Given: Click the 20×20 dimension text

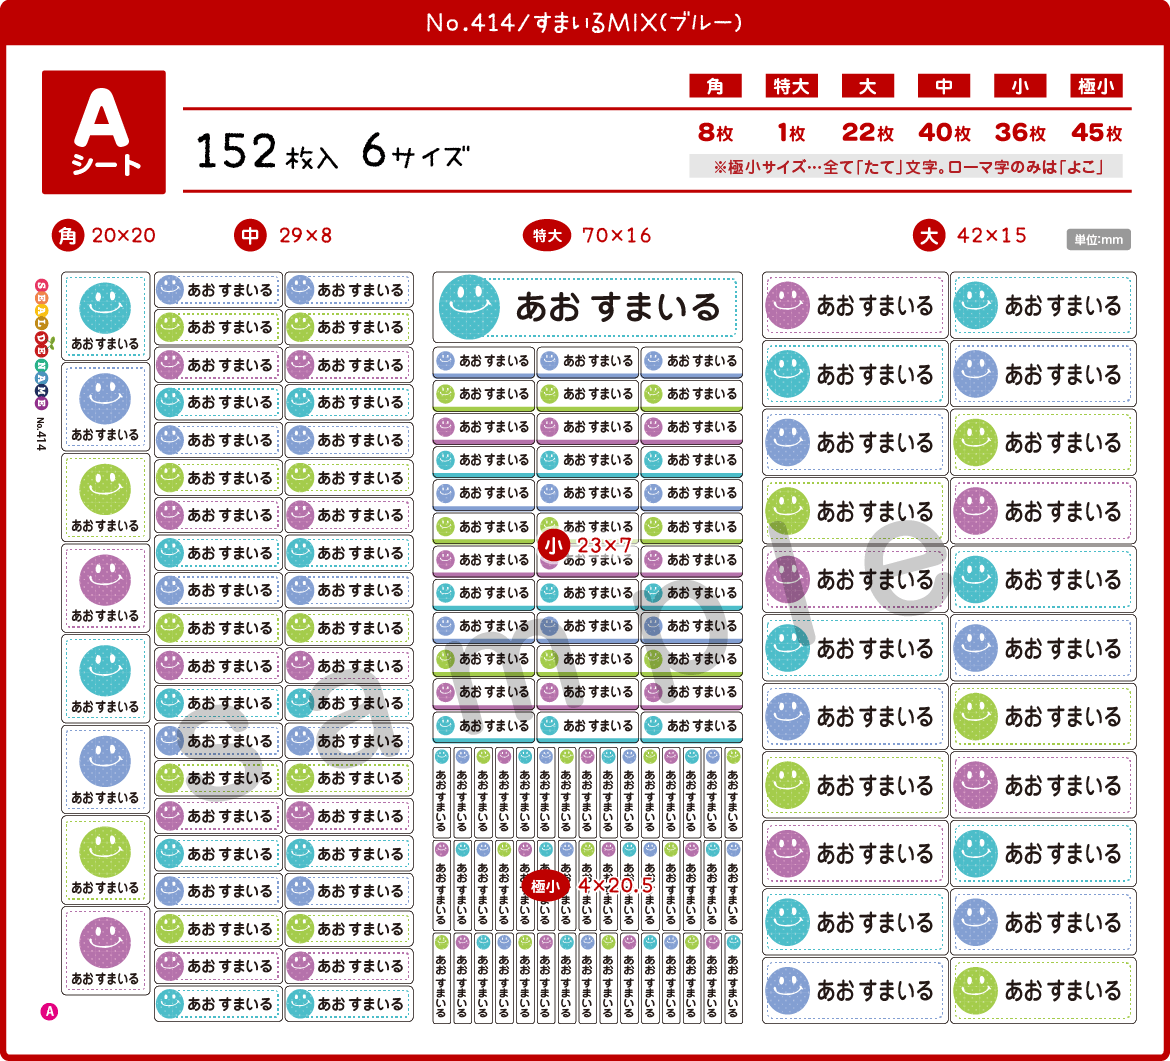Looking at the screenshot, I should pos(124,236).
